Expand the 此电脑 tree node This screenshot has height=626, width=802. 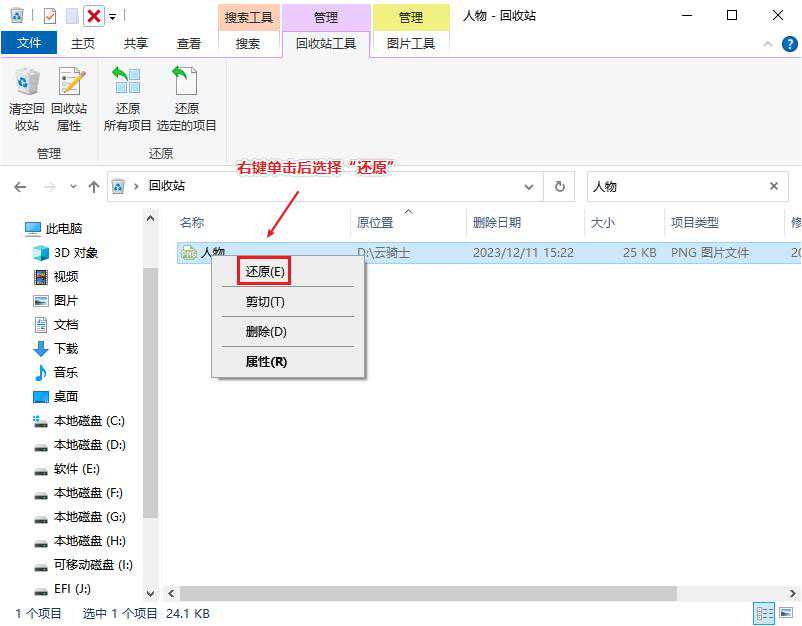click(x=16, y=228)
